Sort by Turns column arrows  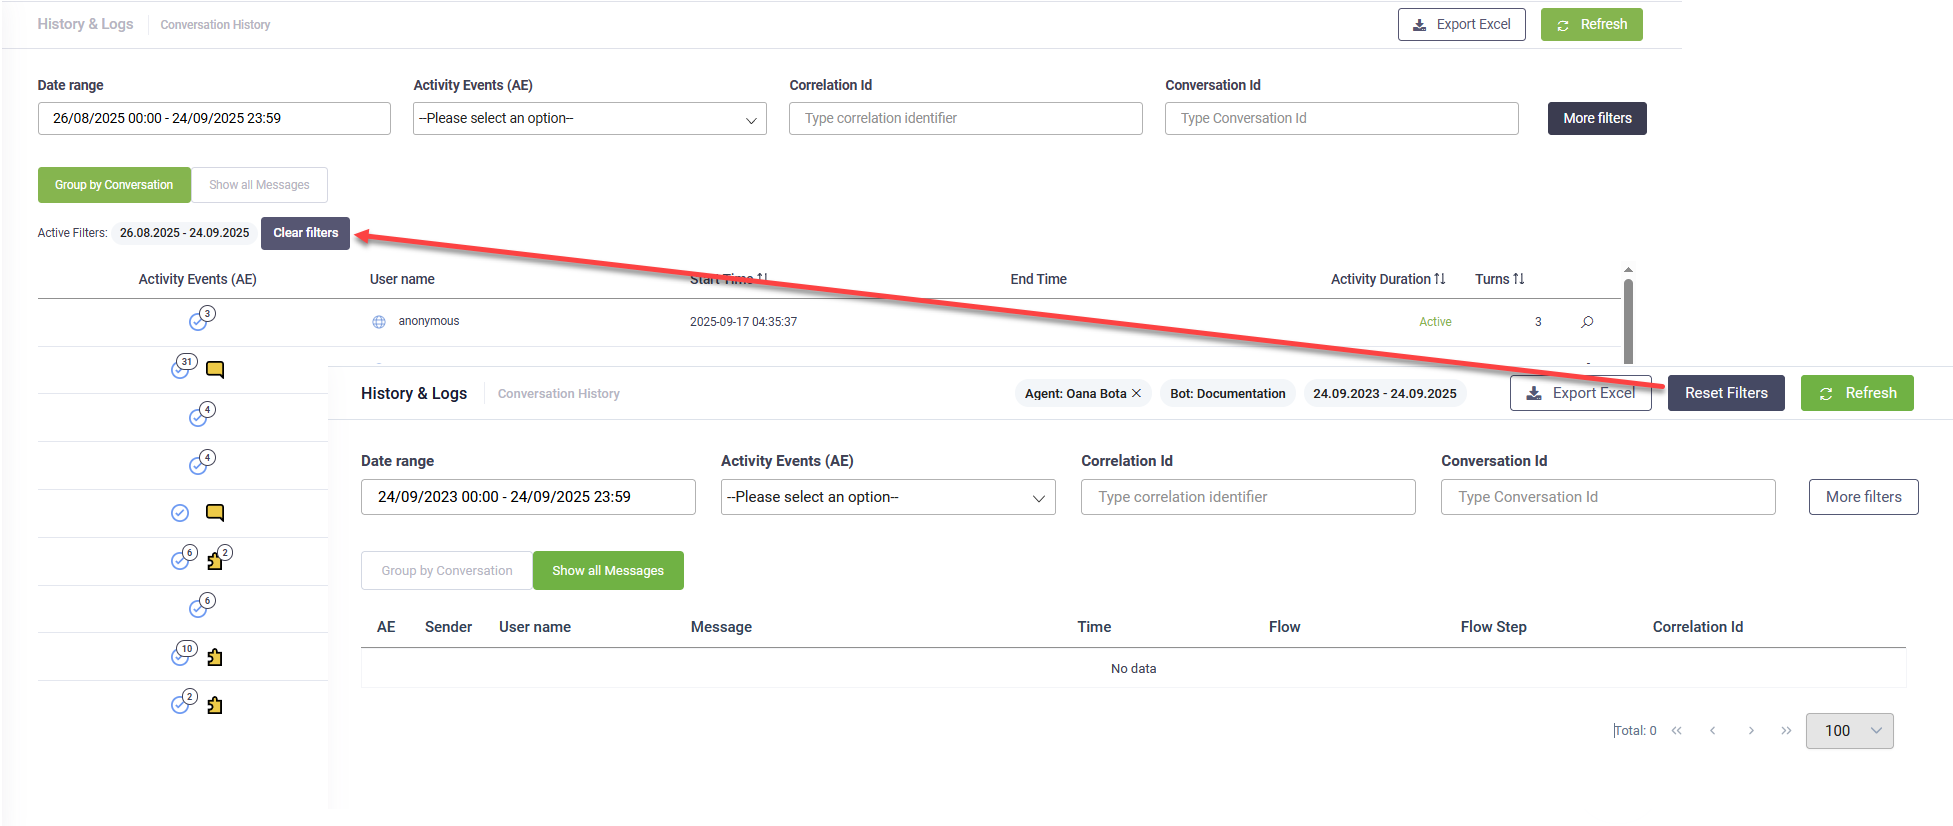[1519, 279]
